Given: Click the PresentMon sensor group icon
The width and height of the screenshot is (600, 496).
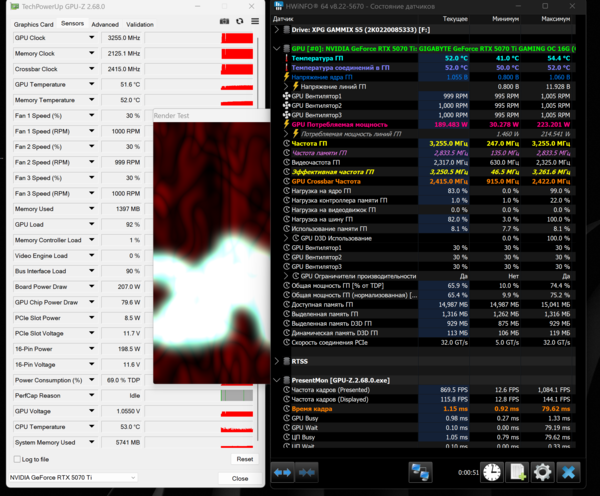Looking at the screenshot, I should click(x=286, y=380).
